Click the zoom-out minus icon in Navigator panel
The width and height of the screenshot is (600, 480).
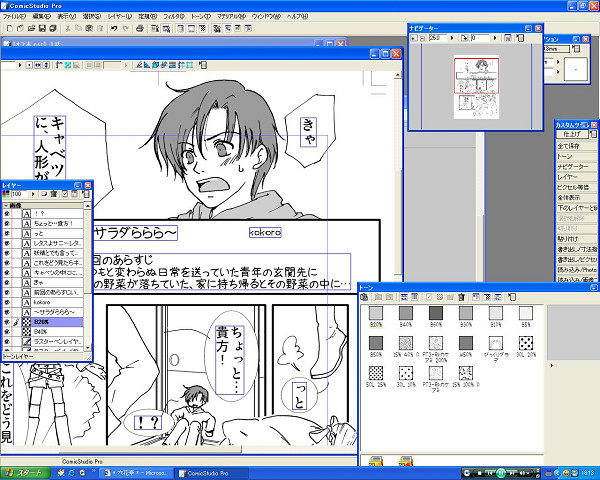point(422,38)
